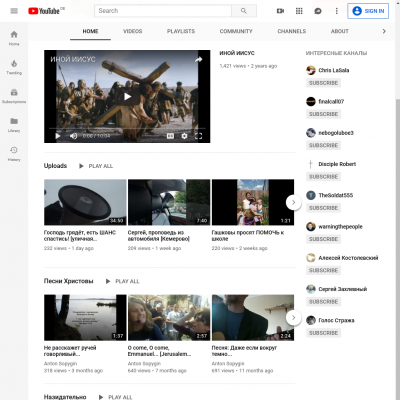Image resolution: width=400 pixels, height=400 pixels.
Task: Open the 7:40 car sermon thumbnail
Action: 169,202
